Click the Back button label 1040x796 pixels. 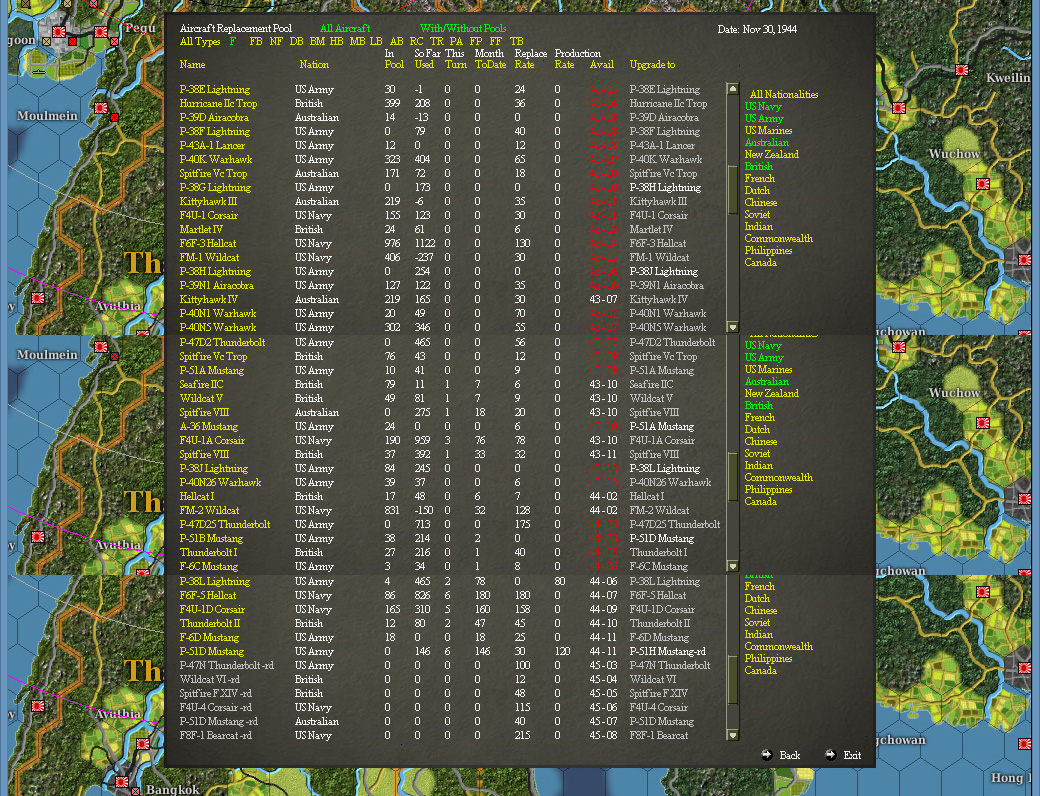coord(789,755)
